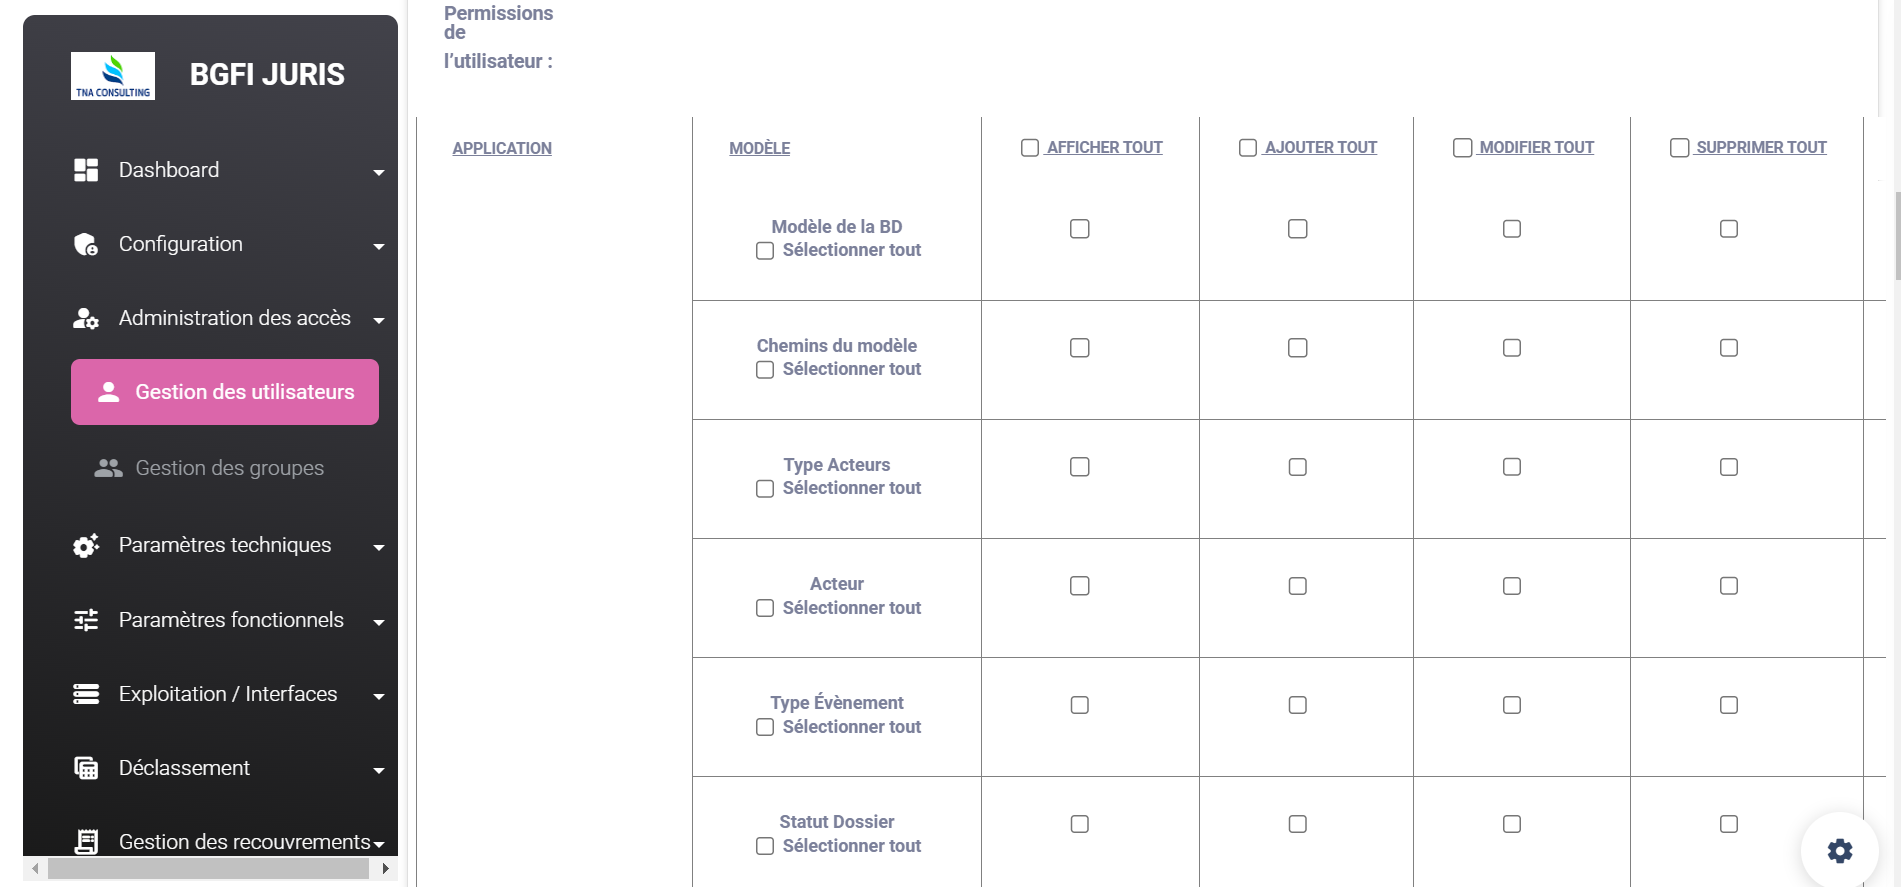Click the Déclassement icon in sidebar

tap(86, 768)
